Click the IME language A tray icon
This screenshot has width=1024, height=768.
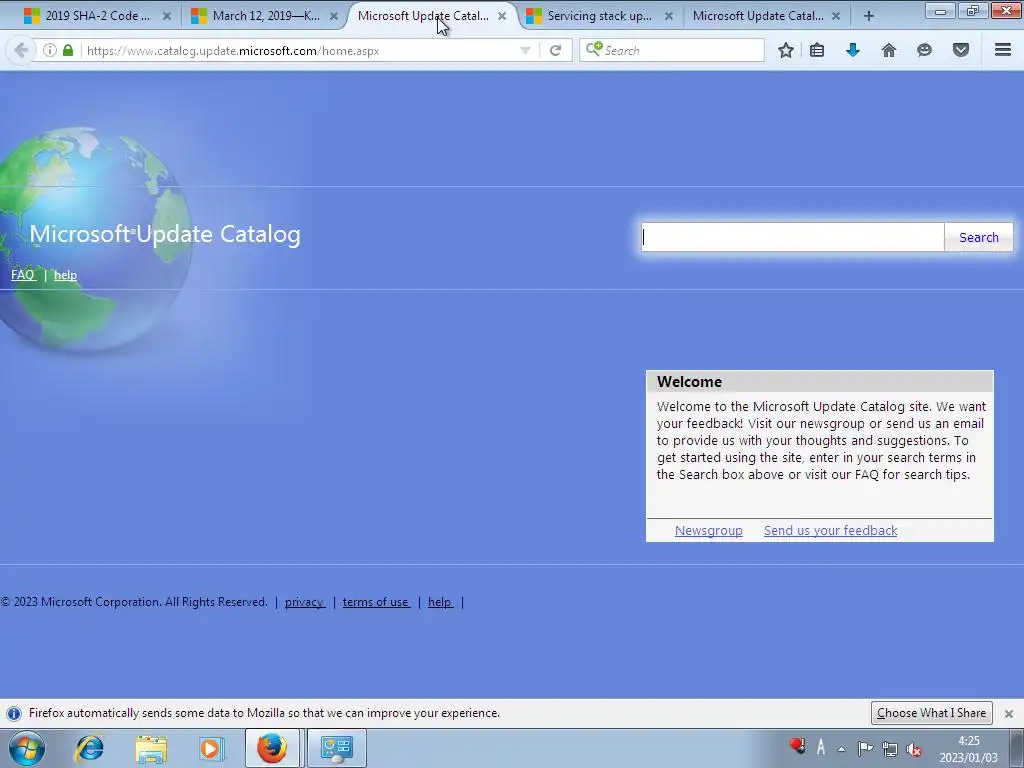click(821, 747)
